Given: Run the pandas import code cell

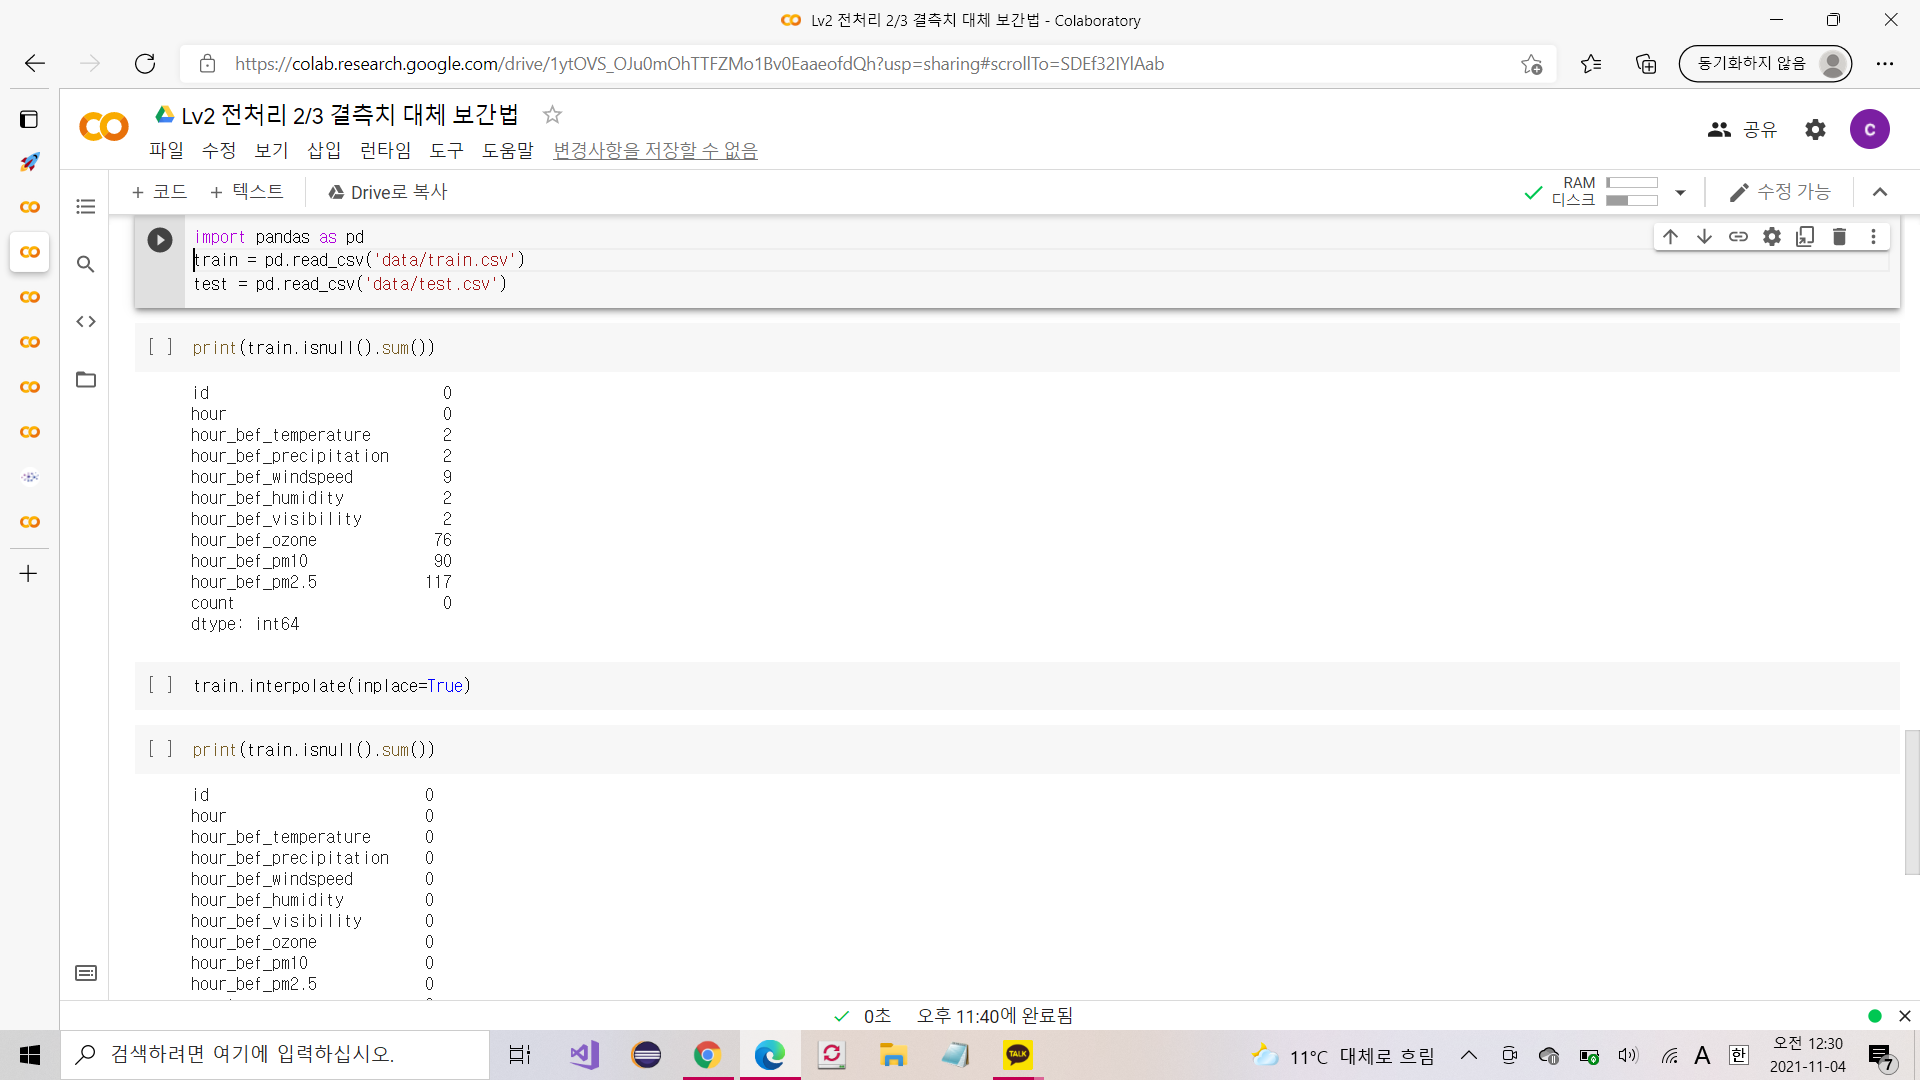Looking at the screenshot, I should [160, 240].
